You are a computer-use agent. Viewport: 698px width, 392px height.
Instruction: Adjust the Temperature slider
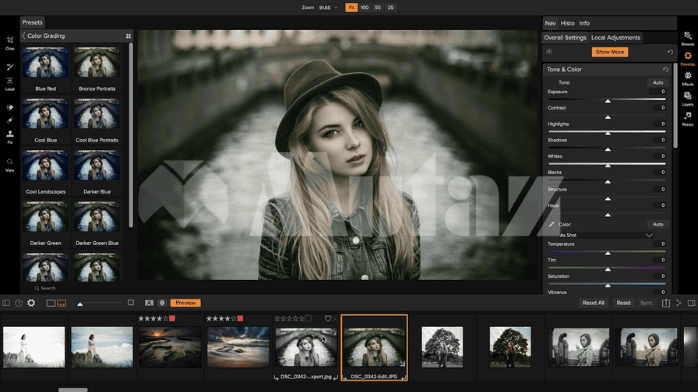[607, 252]
